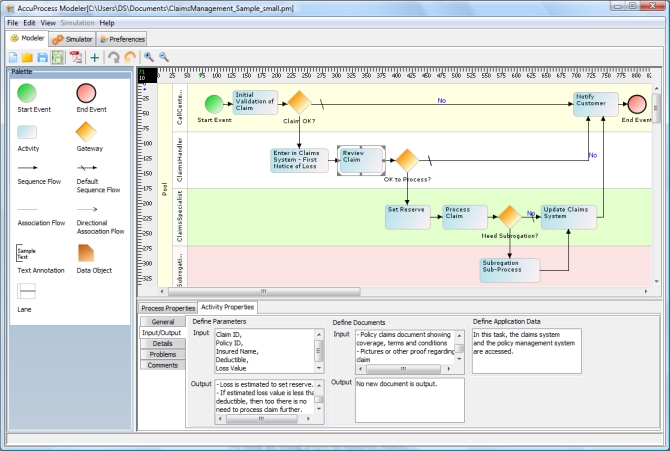Create a new process file from toolbar

13,57
